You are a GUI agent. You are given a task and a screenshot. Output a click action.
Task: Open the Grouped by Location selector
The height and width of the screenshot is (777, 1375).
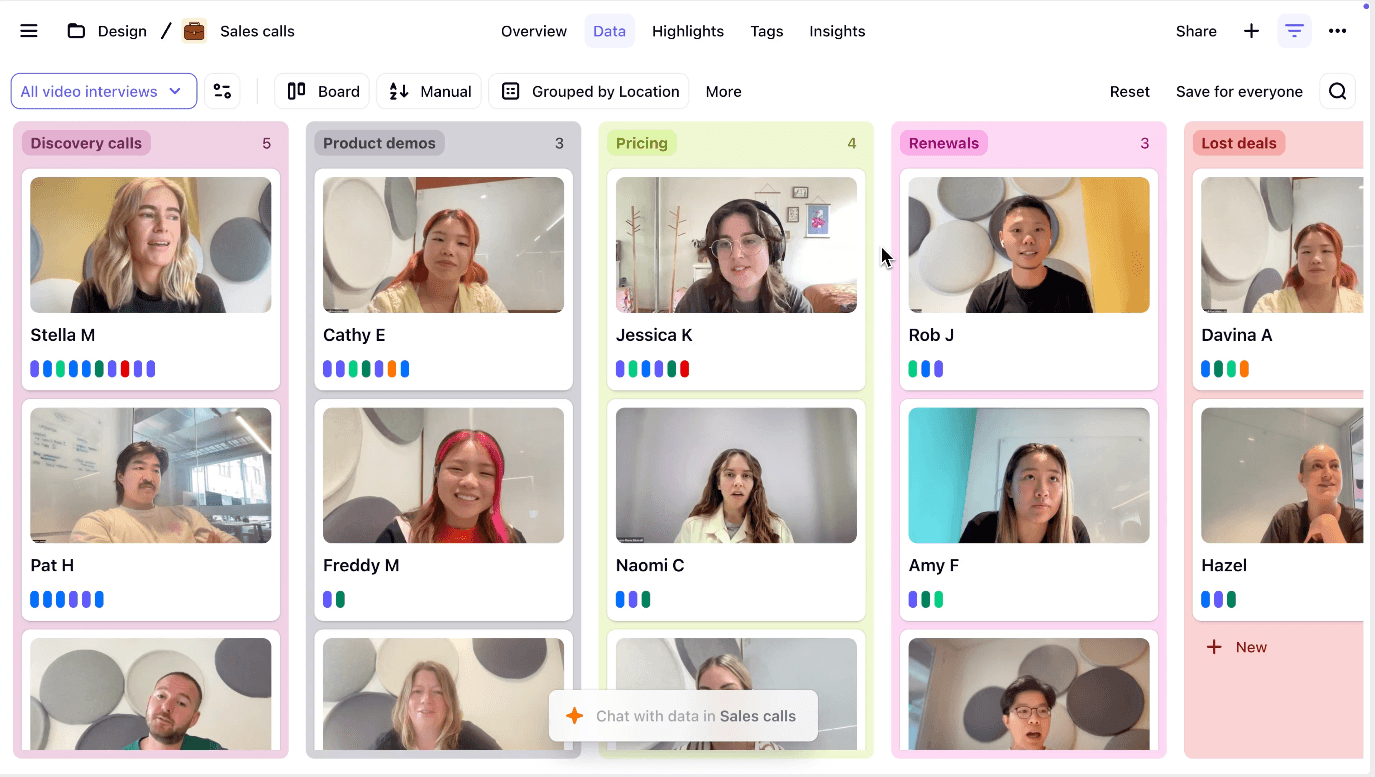pyautogui.click(x=589, y=91)
